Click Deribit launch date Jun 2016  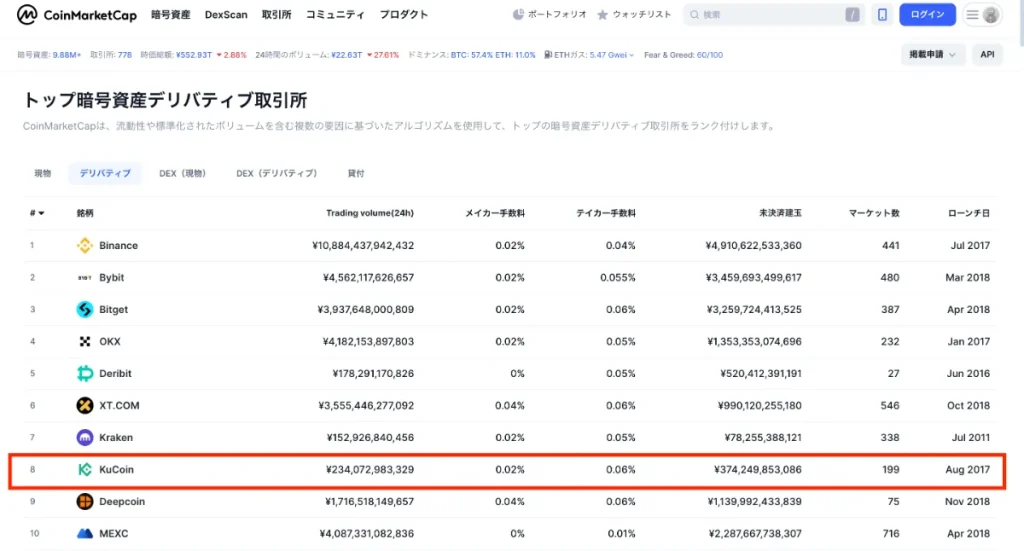(x=968, y=373)
